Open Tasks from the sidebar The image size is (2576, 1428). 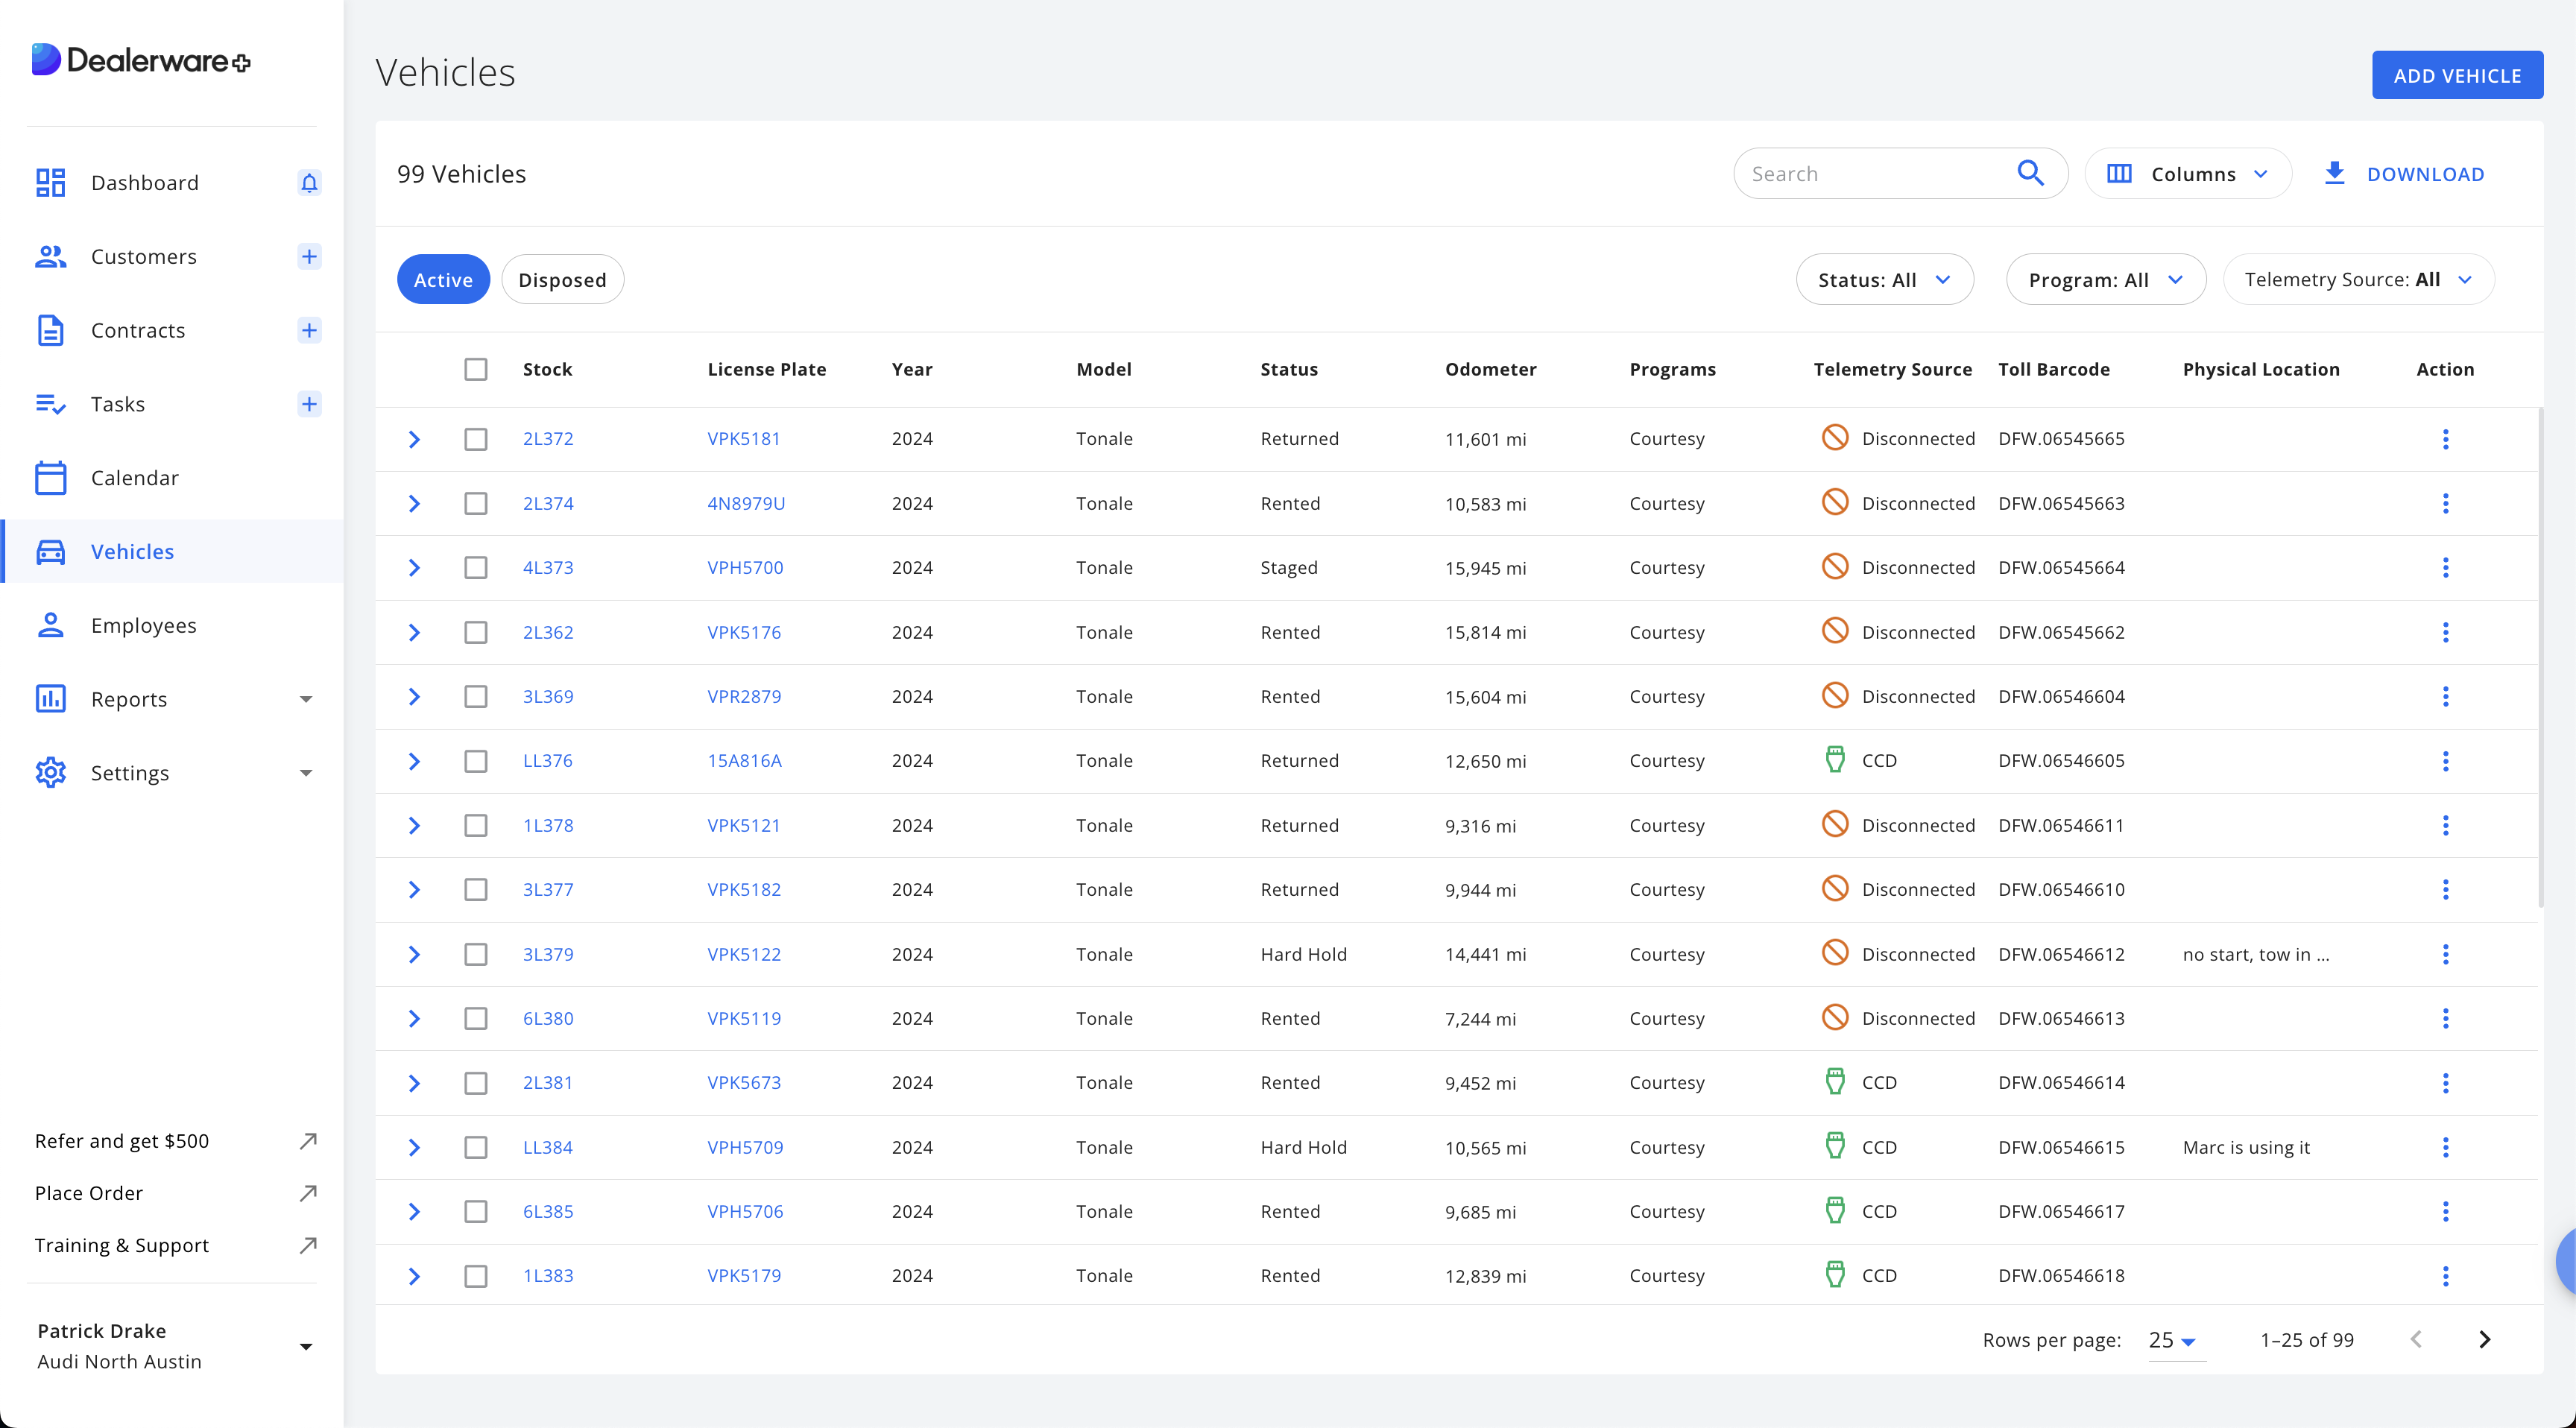coord(117,404)
